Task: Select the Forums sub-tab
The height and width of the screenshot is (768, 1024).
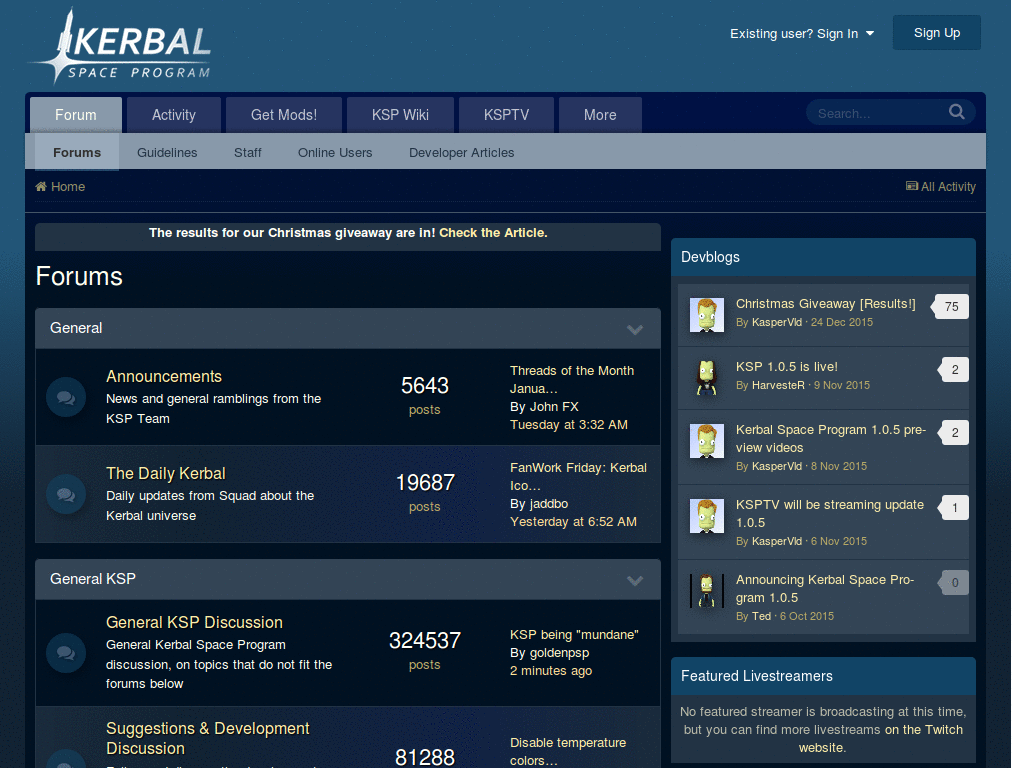Action: point(77,152)
